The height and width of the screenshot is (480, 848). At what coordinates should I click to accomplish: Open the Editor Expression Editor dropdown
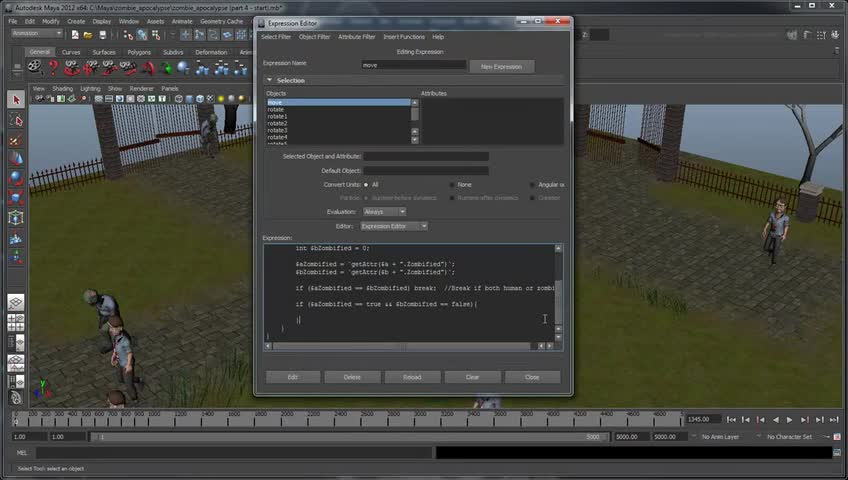click(394, 226)
